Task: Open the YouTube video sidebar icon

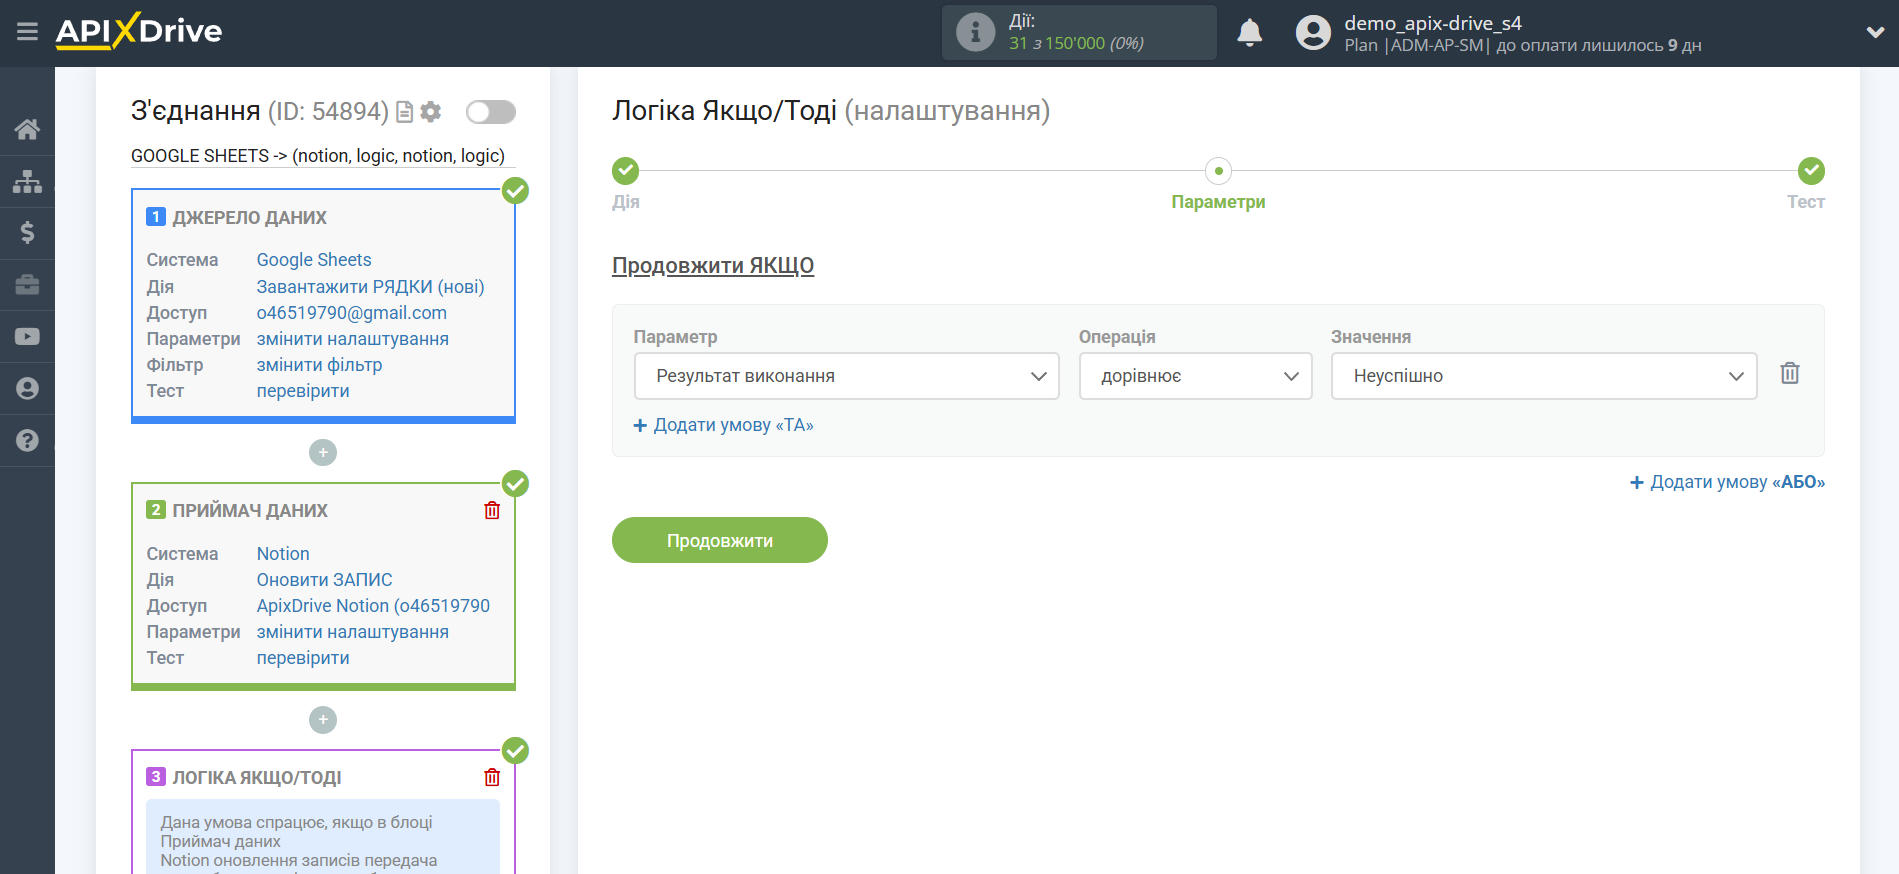Action: click(27, 337)
